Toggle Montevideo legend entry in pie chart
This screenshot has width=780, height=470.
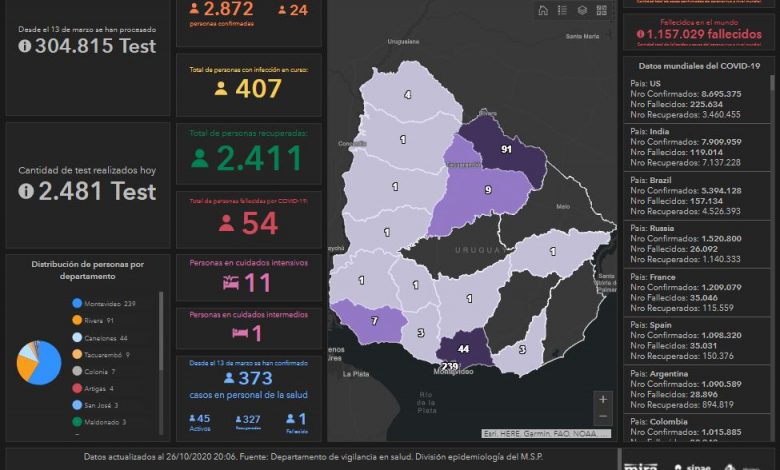pyautogui.click(x=110, y=303)
